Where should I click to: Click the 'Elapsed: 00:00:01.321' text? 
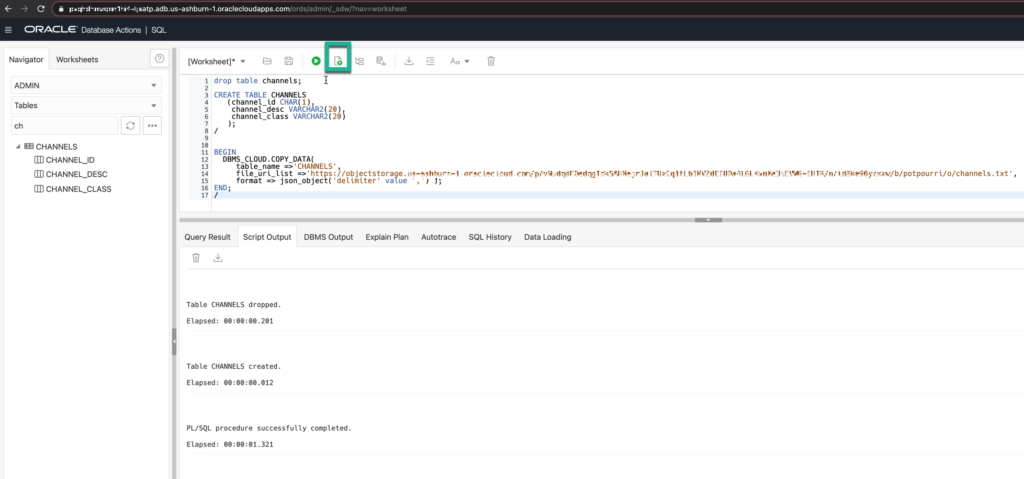coord(230,444)
